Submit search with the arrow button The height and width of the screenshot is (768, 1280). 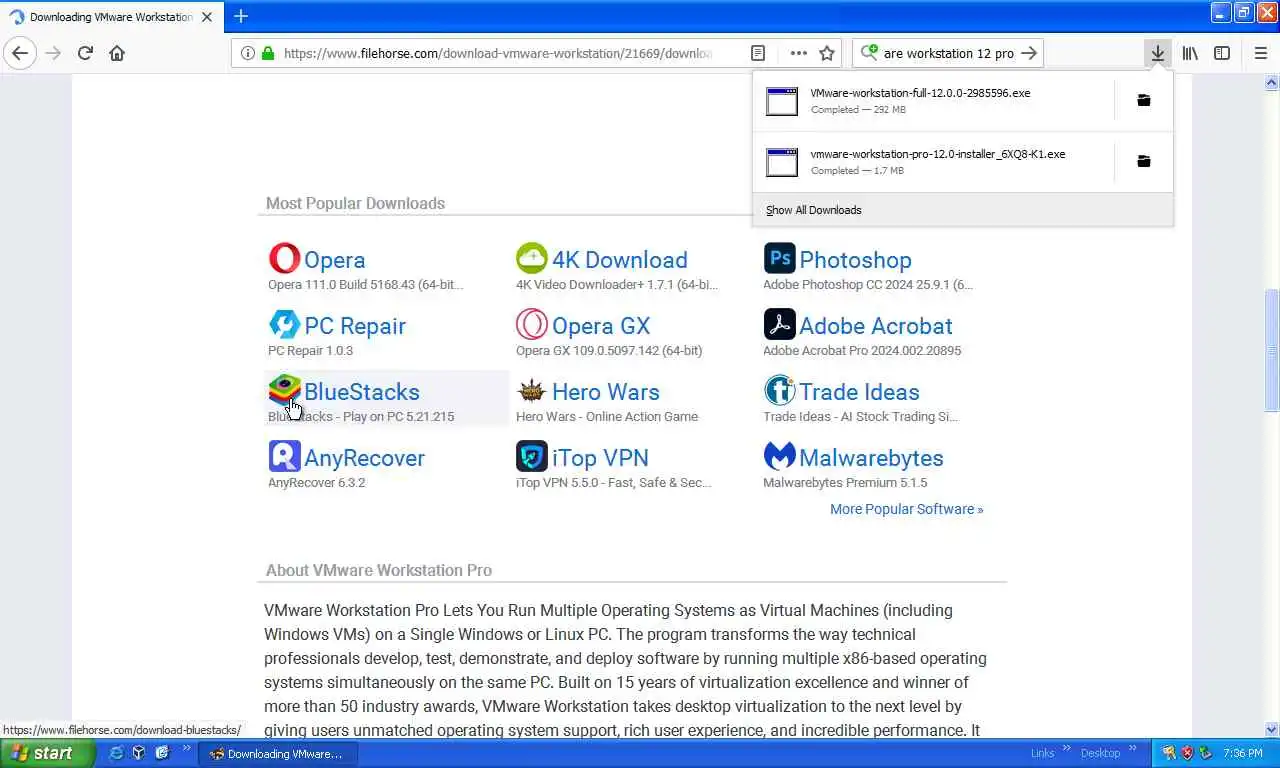click(x=1029, y=53)
